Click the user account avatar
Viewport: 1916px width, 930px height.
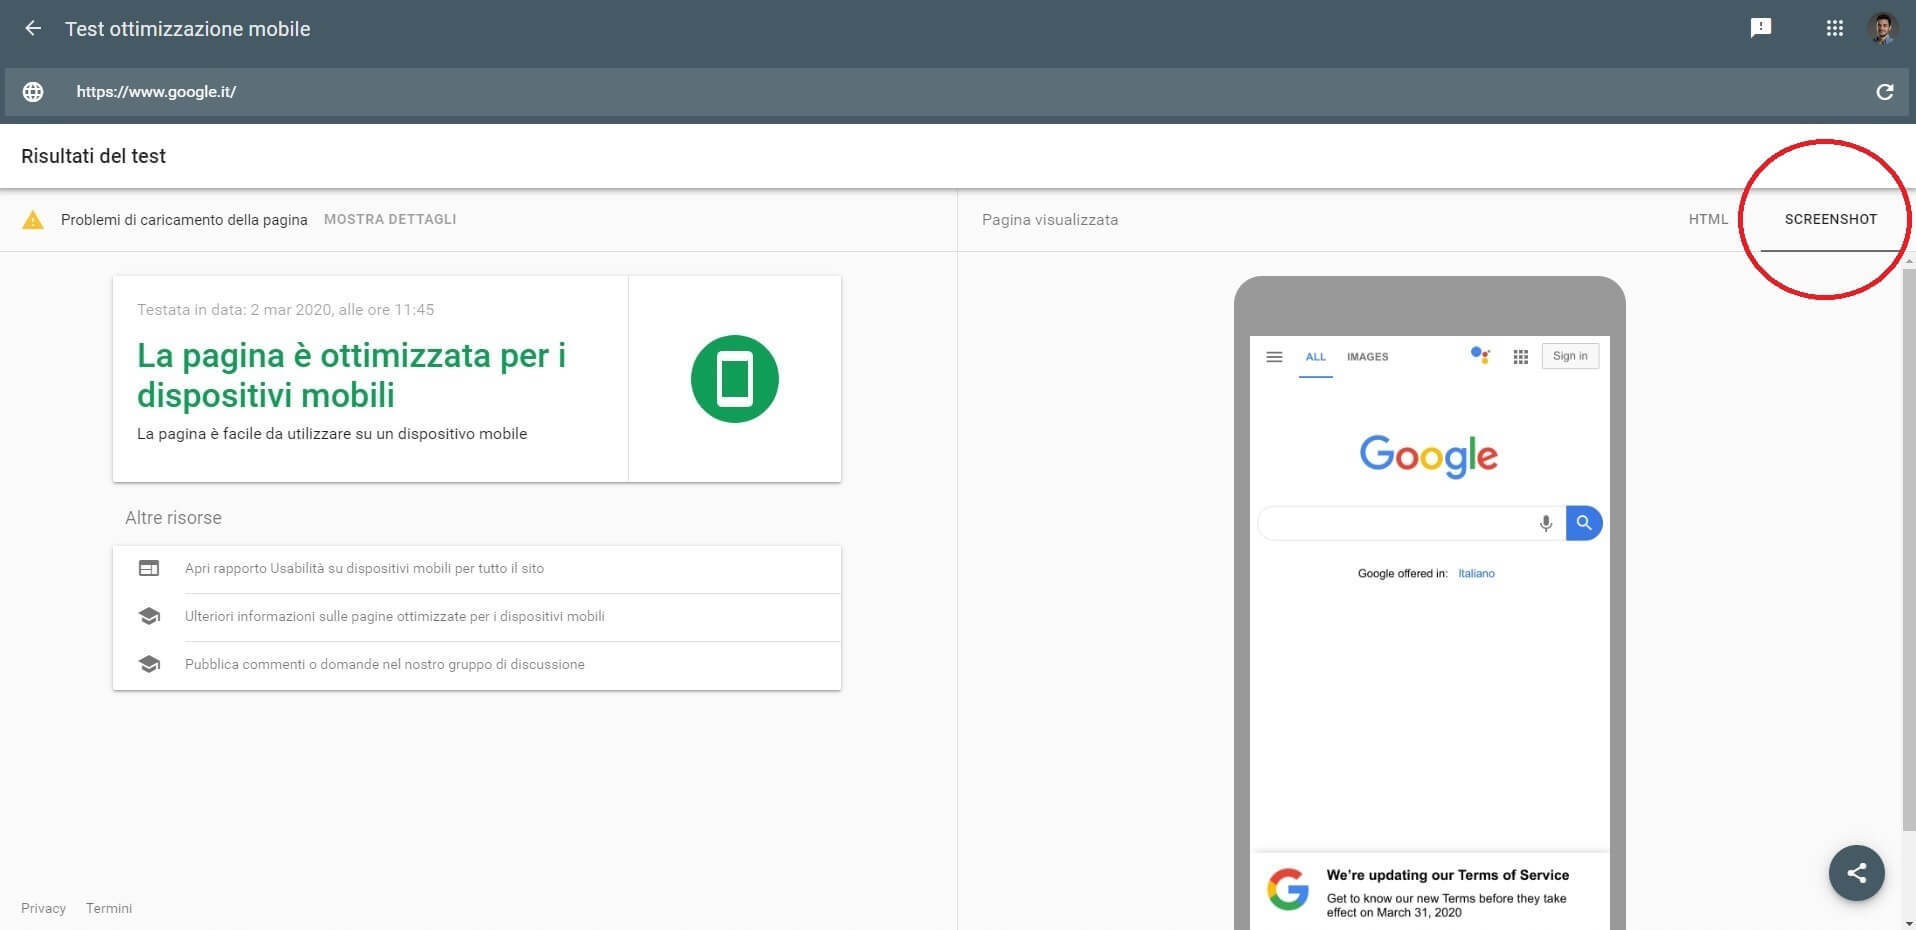[x=1883, y=28]
